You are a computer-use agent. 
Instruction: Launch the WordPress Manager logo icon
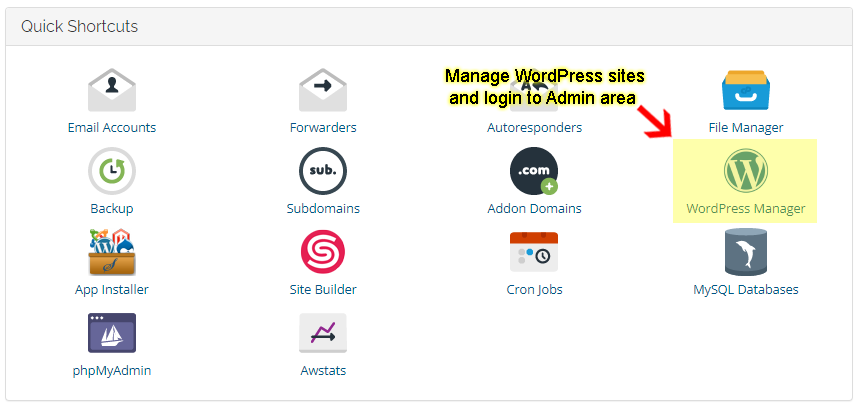[x=745, y=172]
